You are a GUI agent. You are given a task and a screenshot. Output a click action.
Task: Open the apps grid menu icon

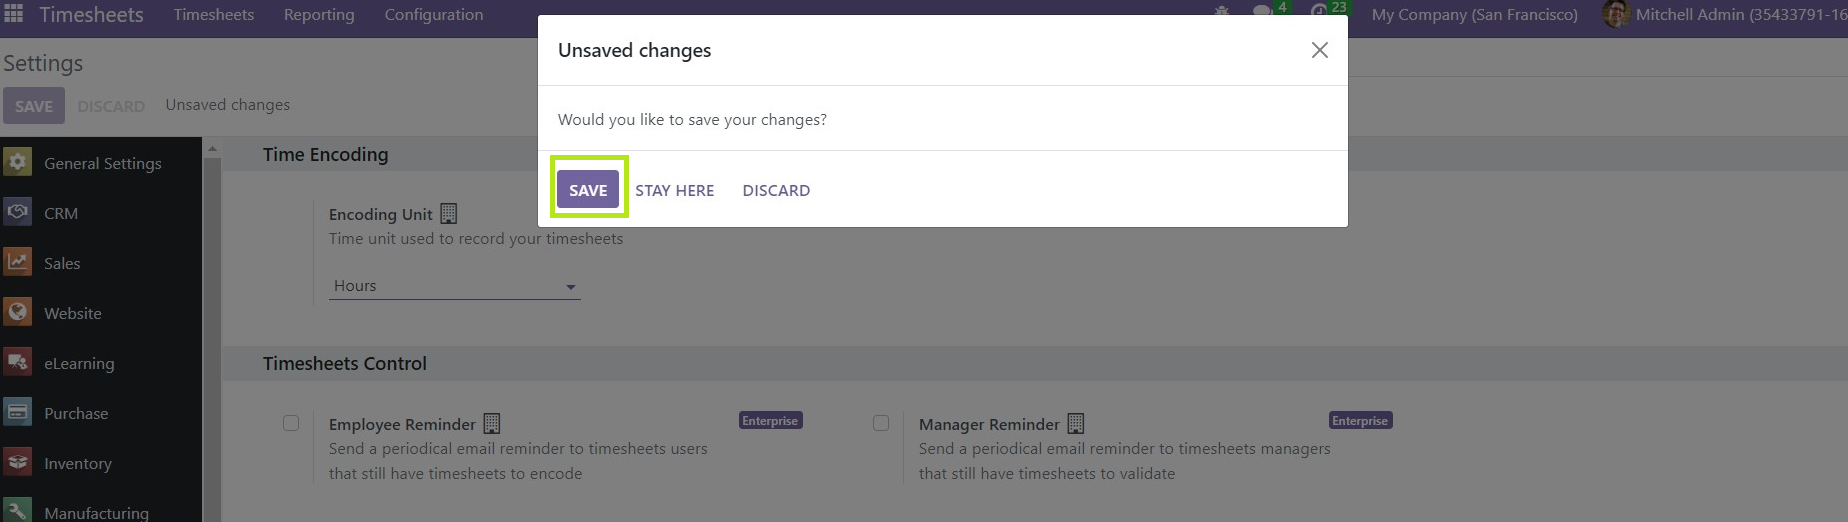[14, 14]
